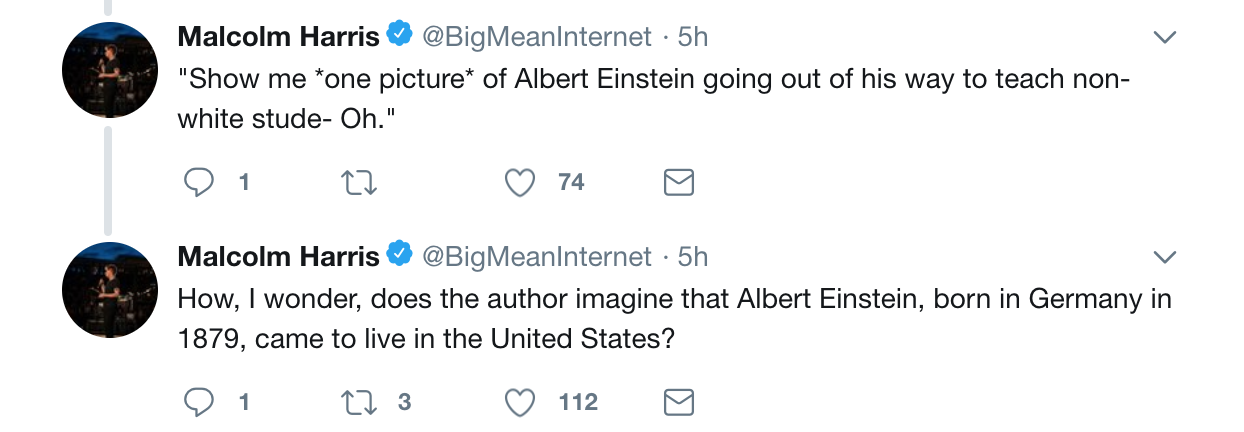Share the "How, I wonder" tweet via message
Image resolution: width=1244 pixels, height=432 pixels.
679,402
